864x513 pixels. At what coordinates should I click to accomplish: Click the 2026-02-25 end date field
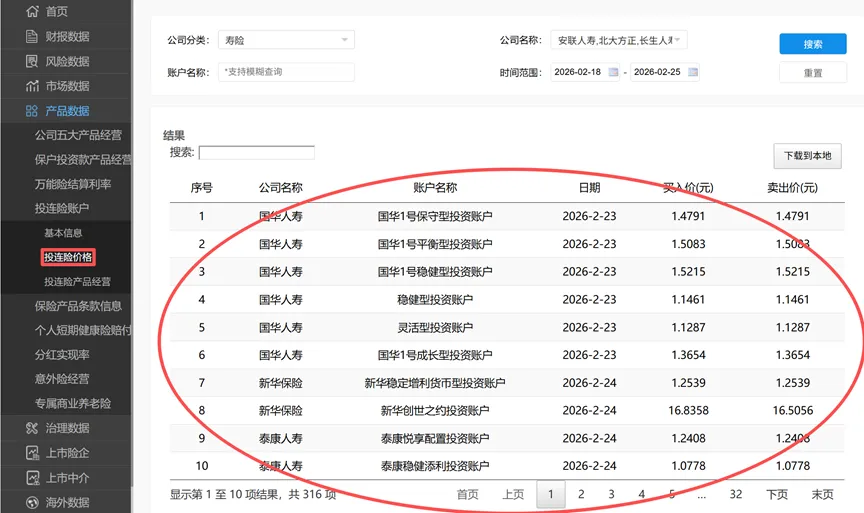pyautogui.click(x=665, y=72)
